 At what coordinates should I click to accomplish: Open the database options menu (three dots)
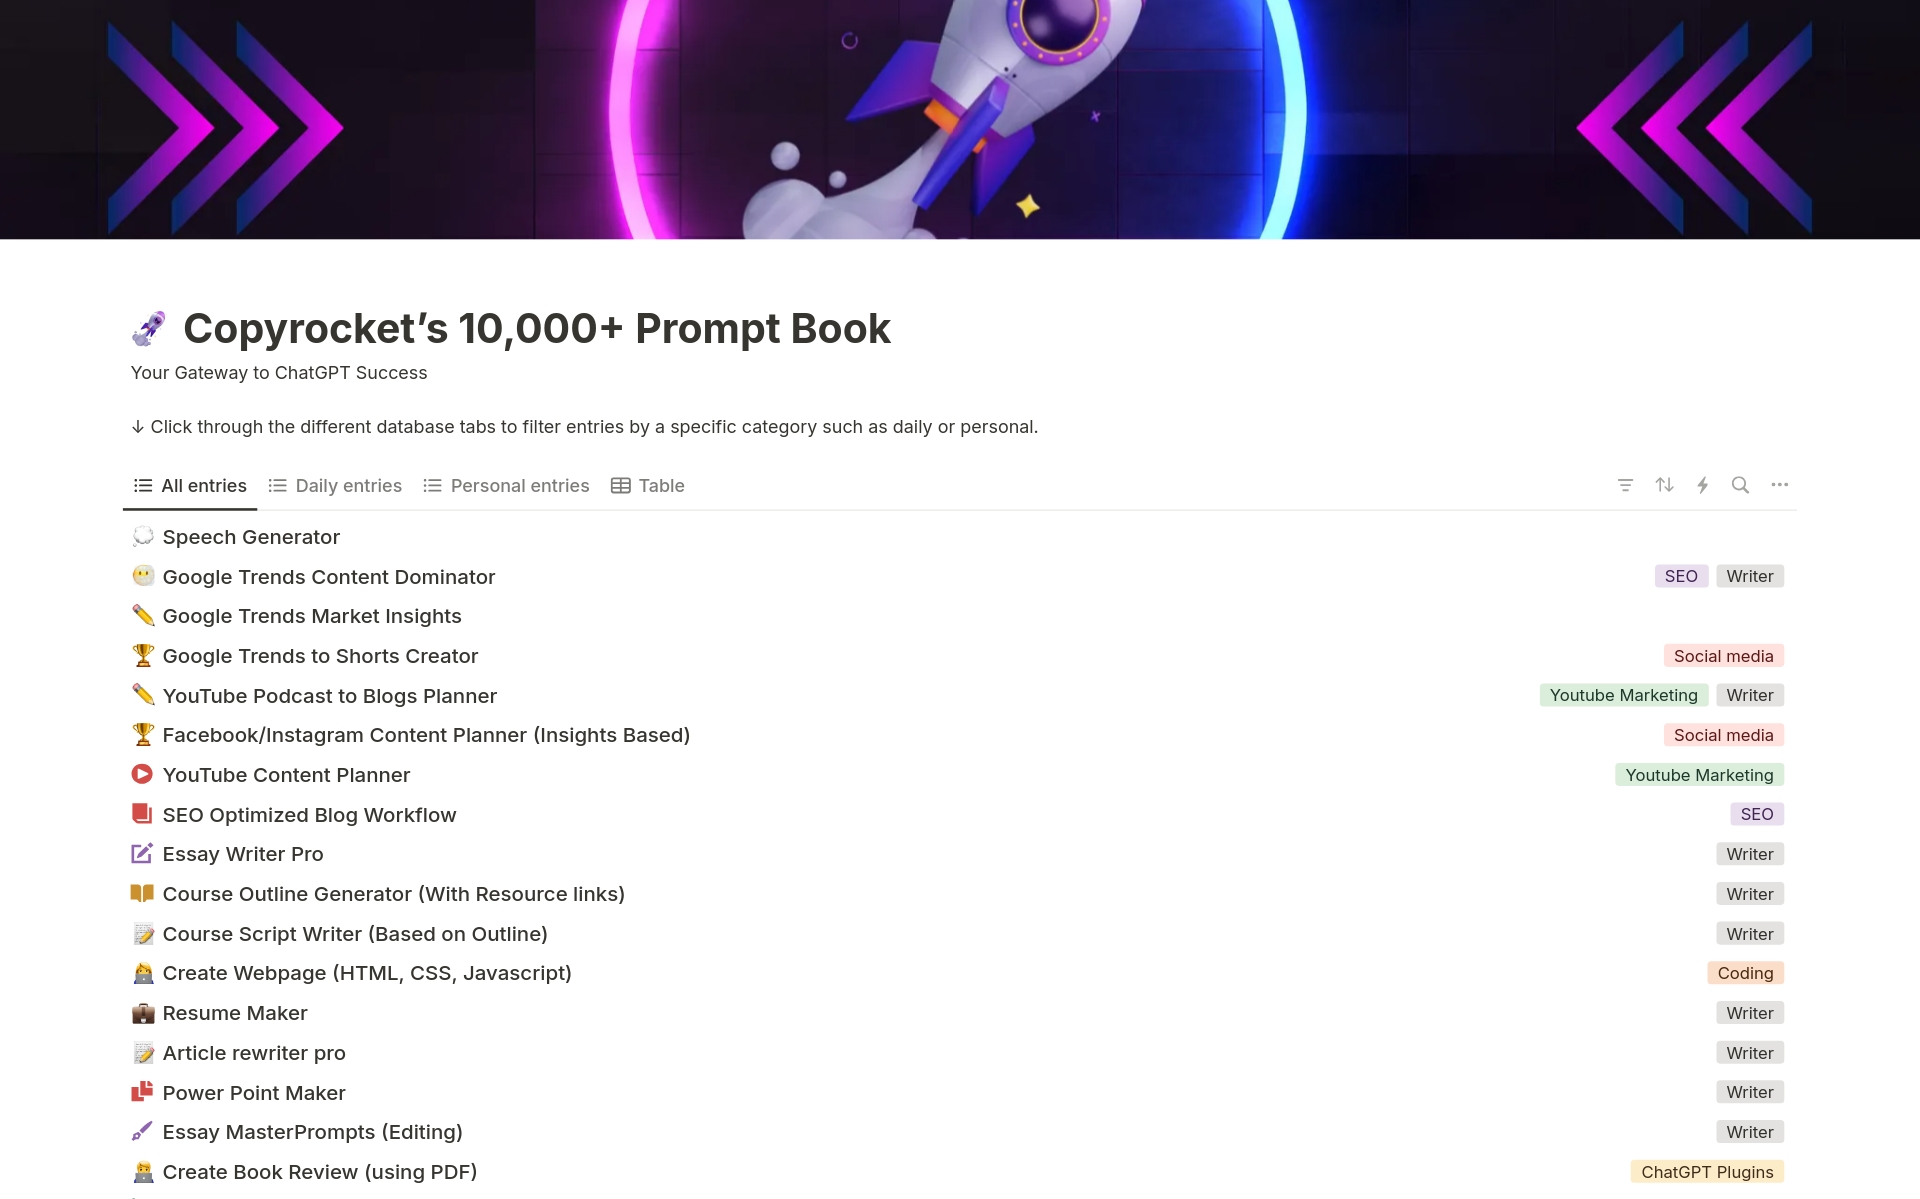pyautogui.click(x=1779, y=485)
